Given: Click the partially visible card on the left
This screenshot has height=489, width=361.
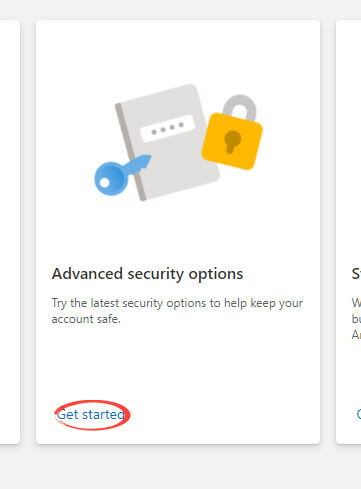Looking at the screenshot, I should tap(10, 232).
